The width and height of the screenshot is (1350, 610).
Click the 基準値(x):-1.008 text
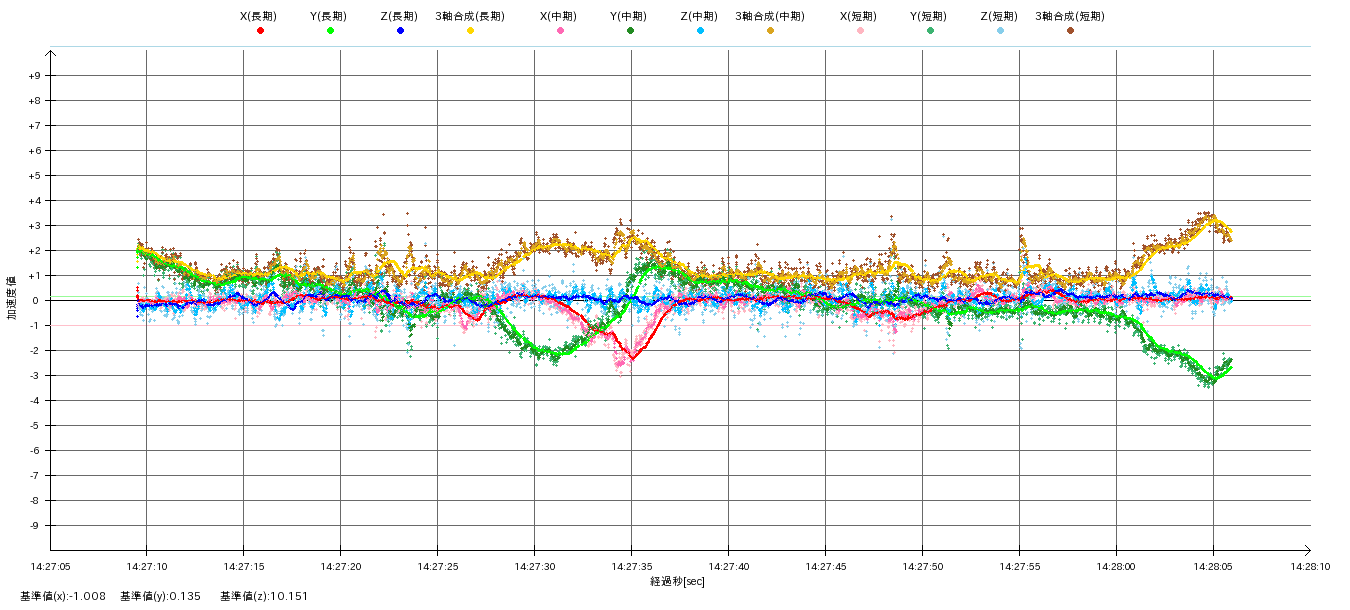(x=62, y=597)
